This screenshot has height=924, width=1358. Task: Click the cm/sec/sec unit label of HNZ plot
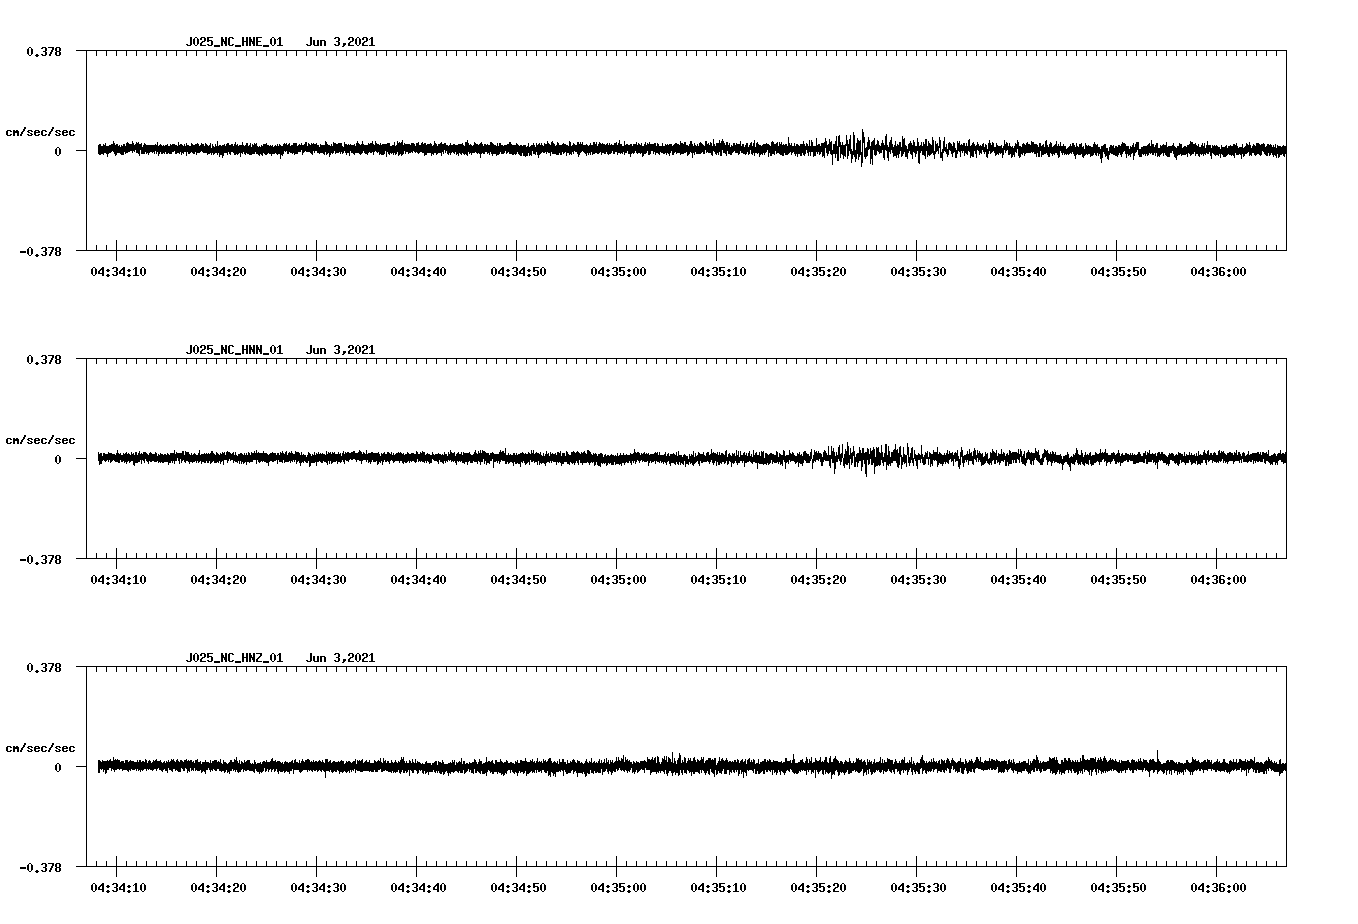pos(40,748)
